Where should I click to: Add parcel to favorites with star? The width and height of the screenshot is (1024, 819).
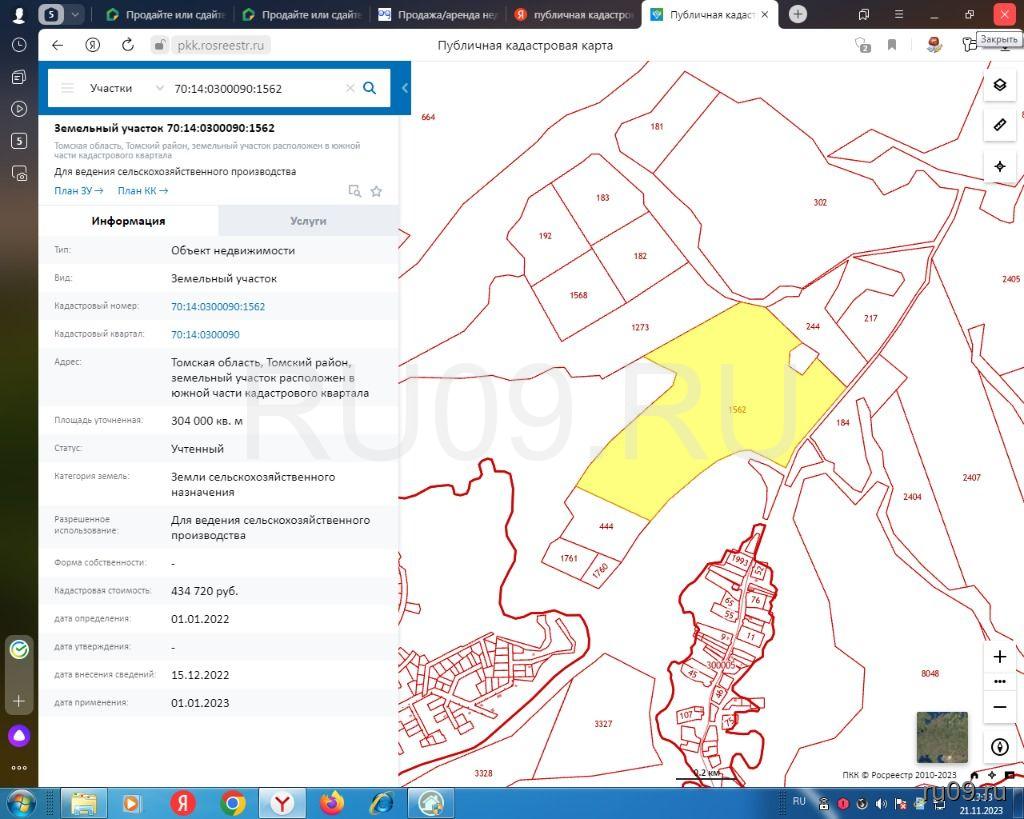[376, 191]
